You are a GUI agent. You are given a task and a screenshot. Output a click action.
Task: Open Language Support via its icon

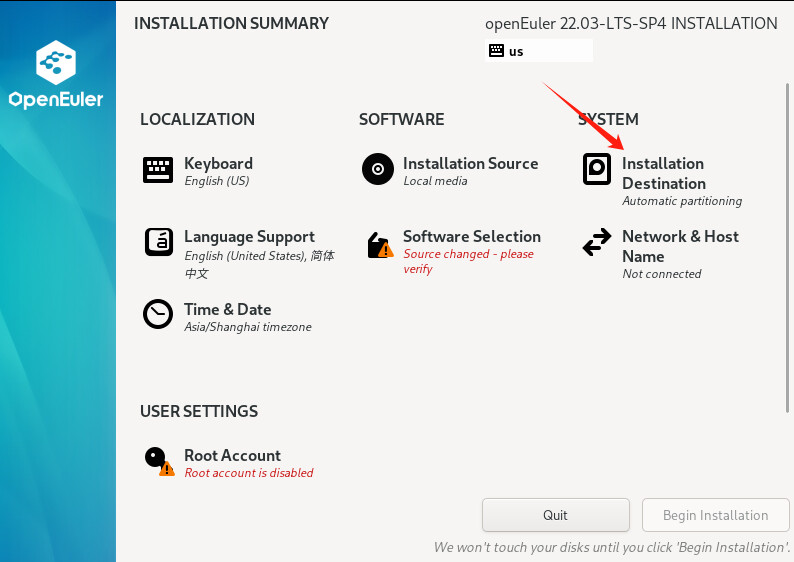(x=159, y=242)
